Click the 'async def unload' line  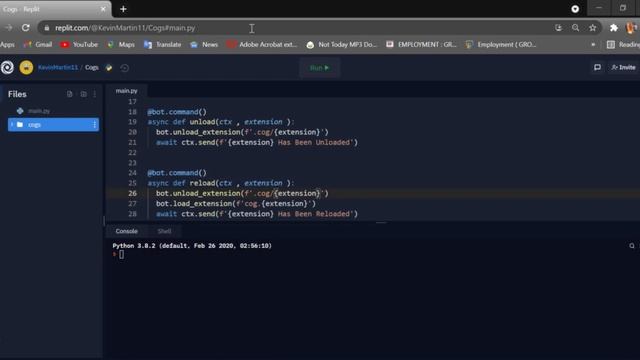pyautogui.click(x=221, y=122)
